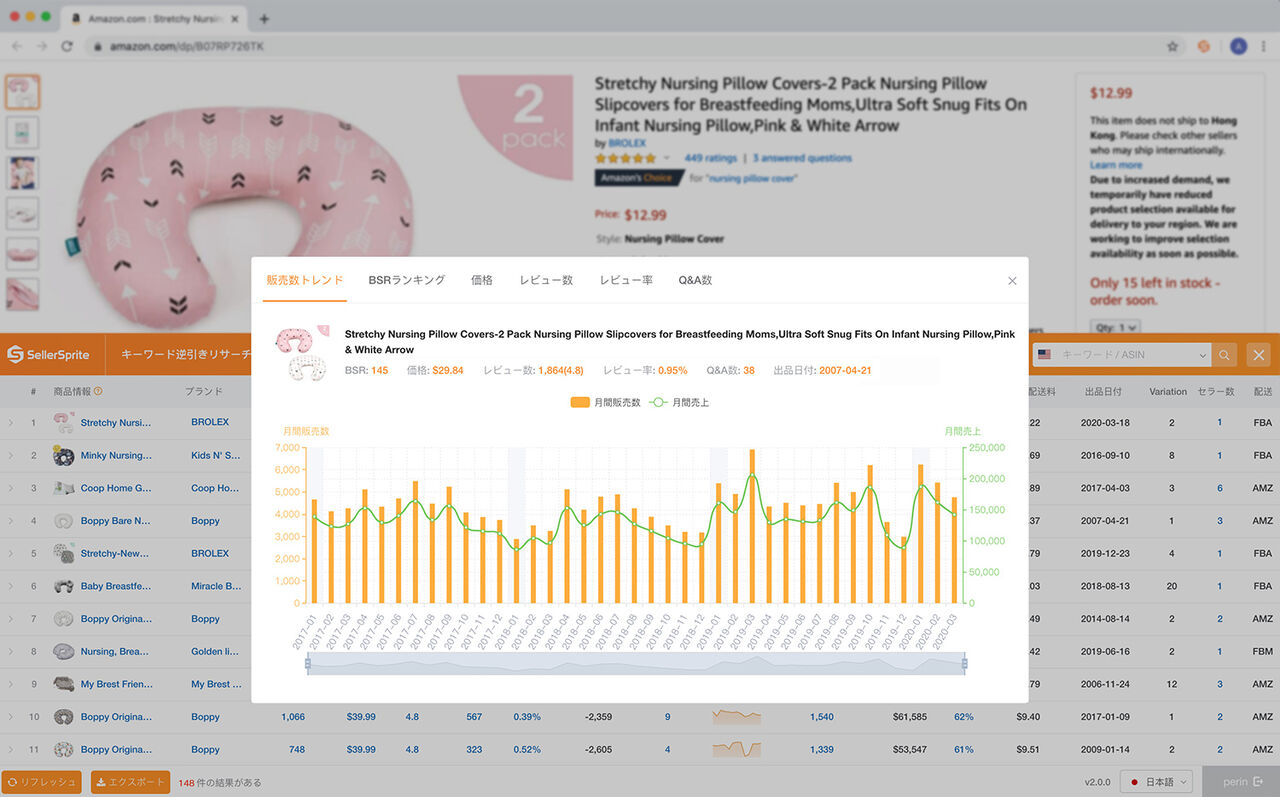The height and width of the screenshot is (797, 1280).
Task: Open the 3 answered questions link
Action: click(x=802, y=158)
